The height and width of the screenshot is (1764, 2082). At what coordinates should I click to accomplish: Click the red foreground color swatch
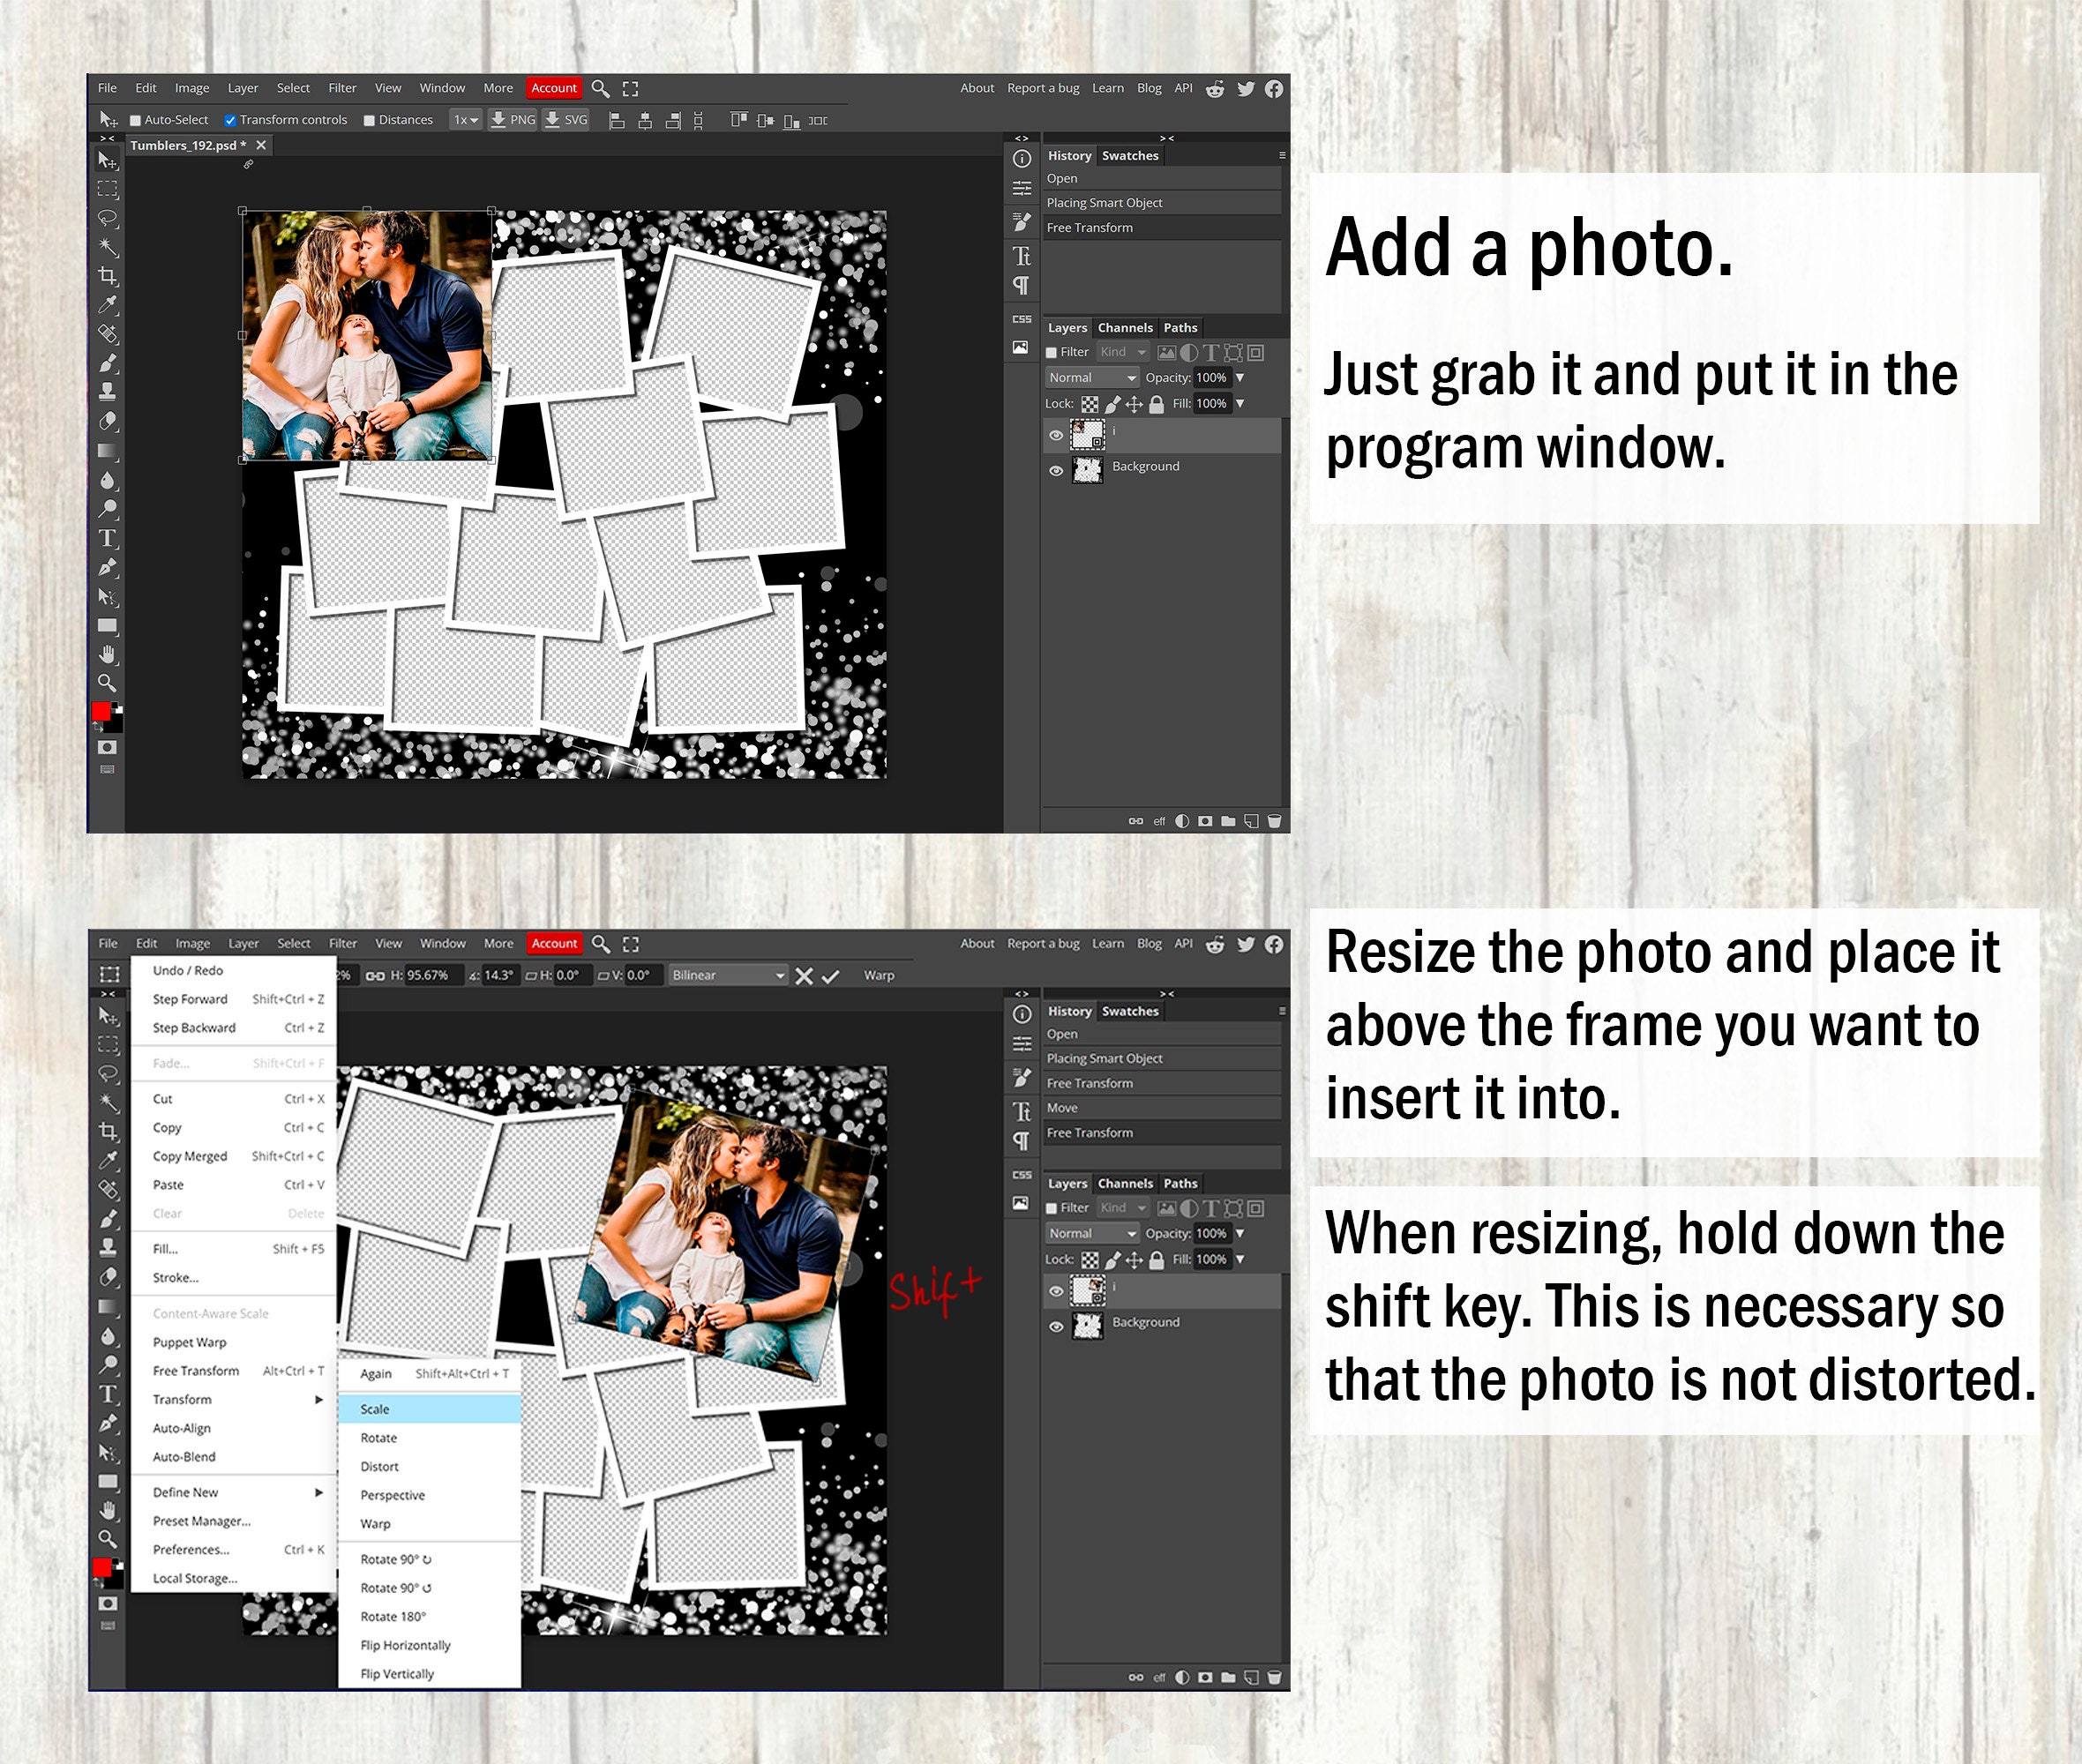pos(99,712)
